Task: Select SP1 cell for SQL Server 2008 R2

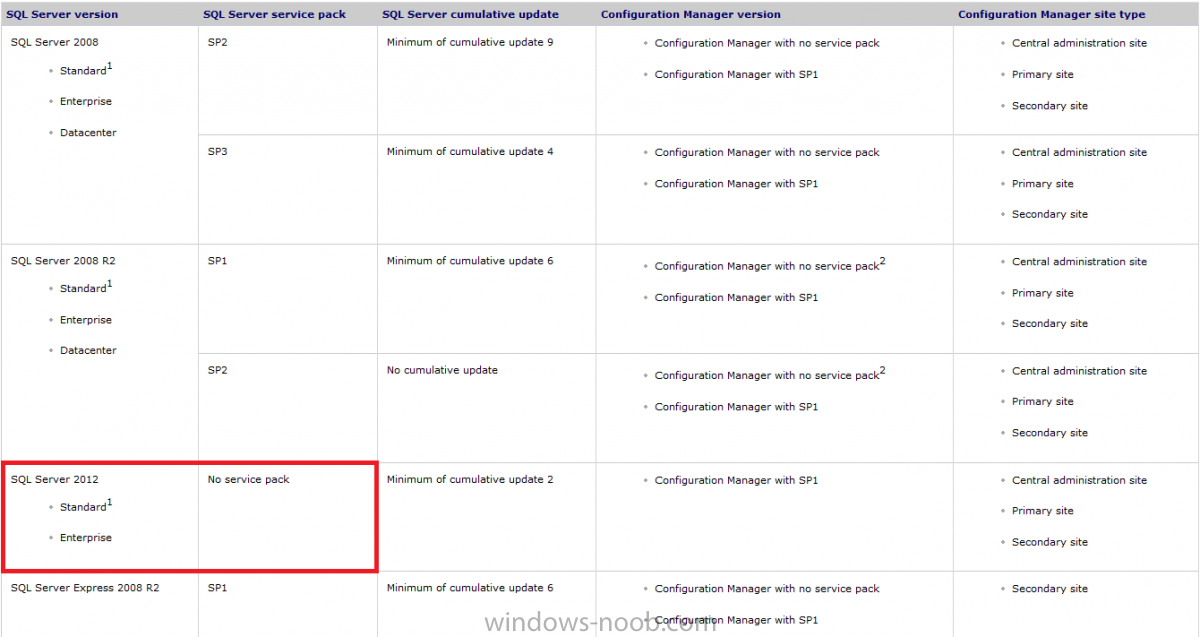Action: point(218,261)
